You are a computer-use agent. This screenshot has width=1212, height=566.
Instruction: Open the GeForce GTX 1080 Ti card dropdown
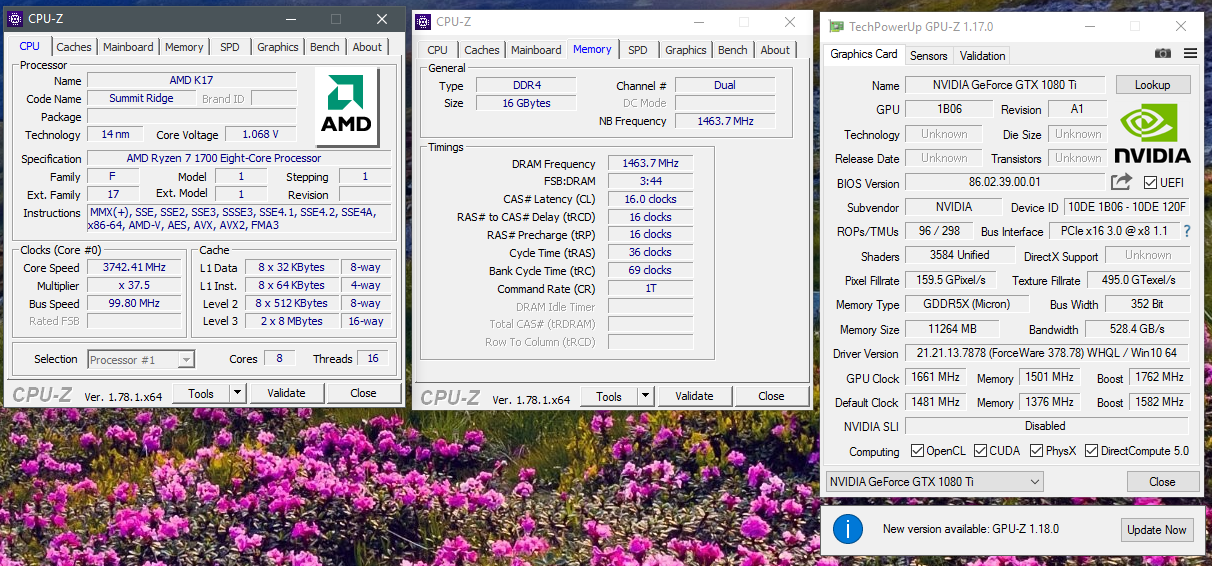coord(934,482)
